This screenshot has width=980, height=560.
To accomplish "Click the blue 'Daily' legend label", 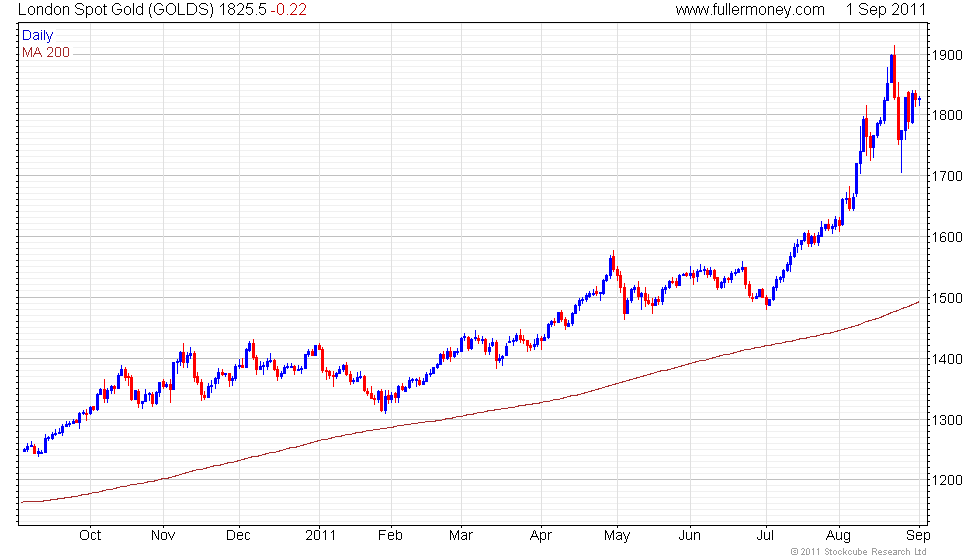I will point(38,36).
